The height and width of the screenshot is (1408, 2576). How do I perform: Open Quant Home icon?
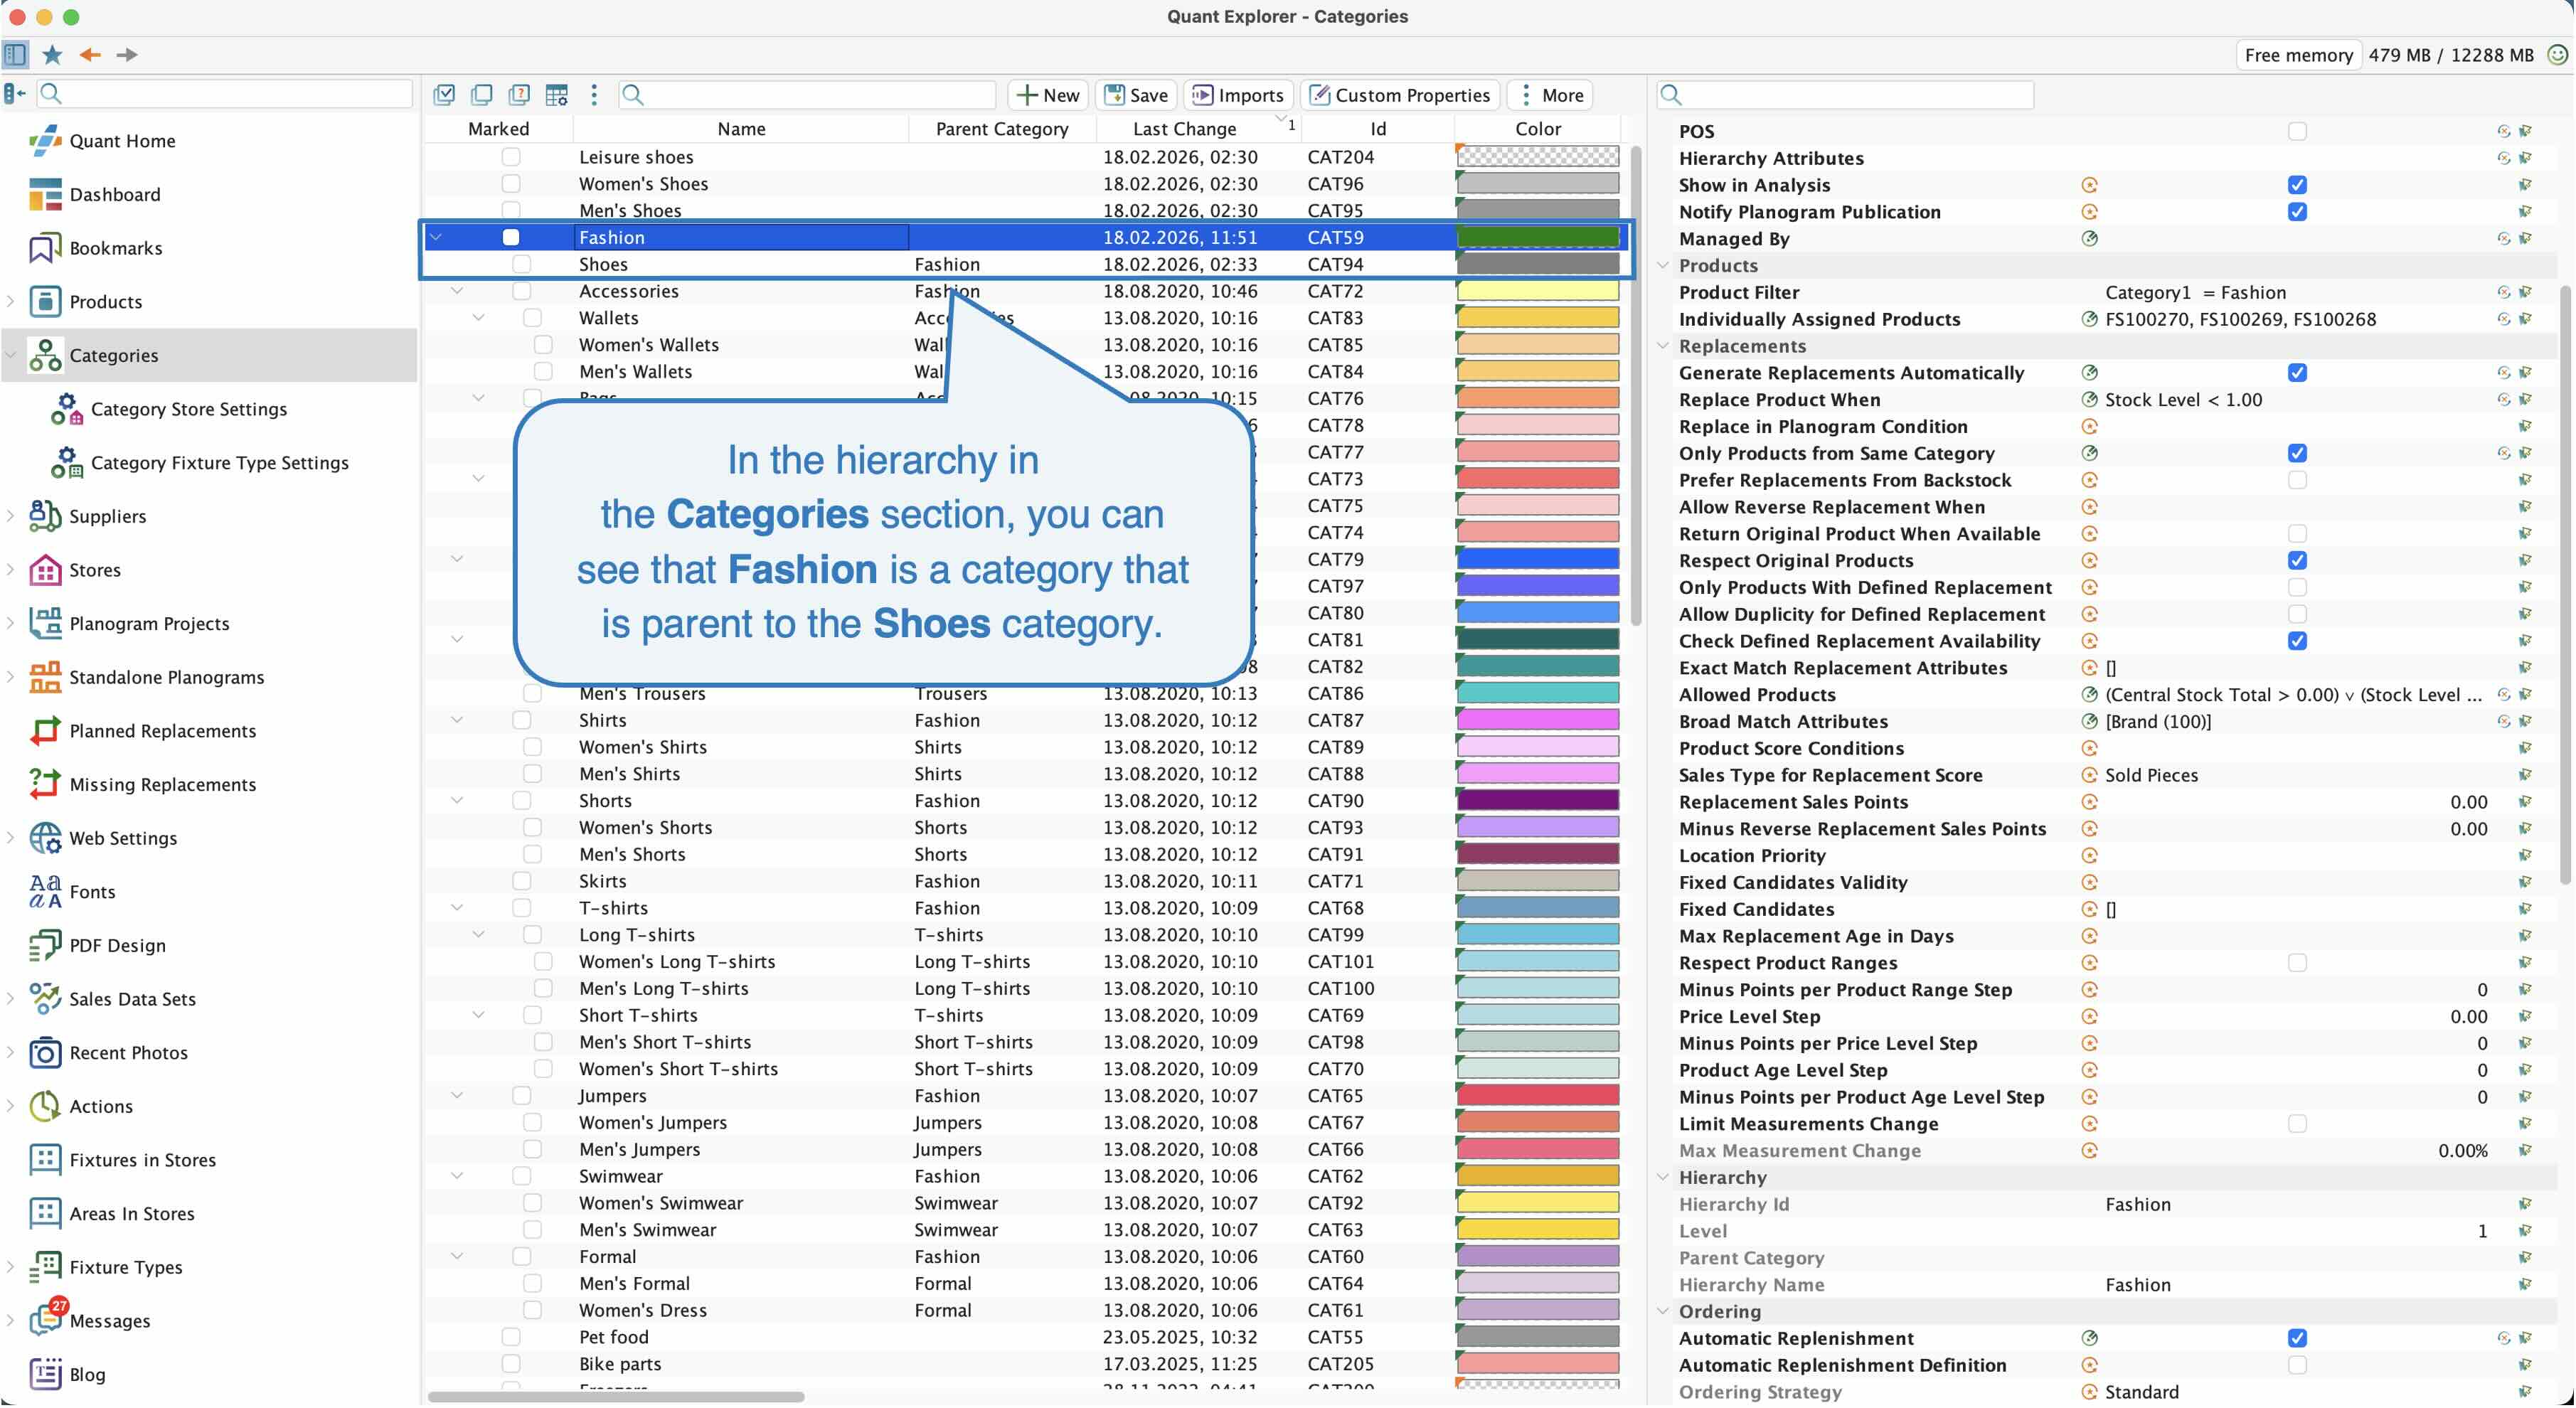tap(45, 141)
